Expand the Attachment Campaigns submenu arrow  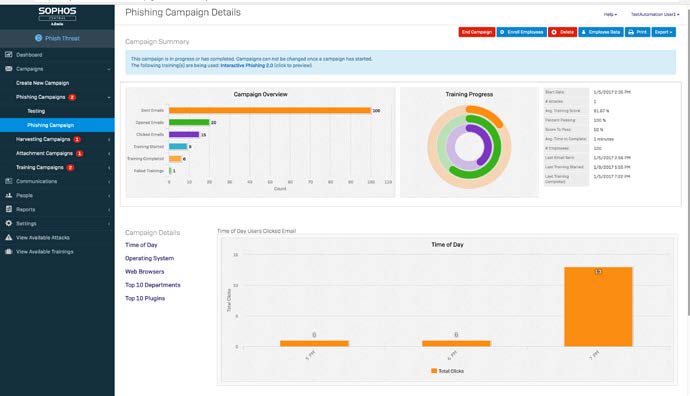click(109, 154)
